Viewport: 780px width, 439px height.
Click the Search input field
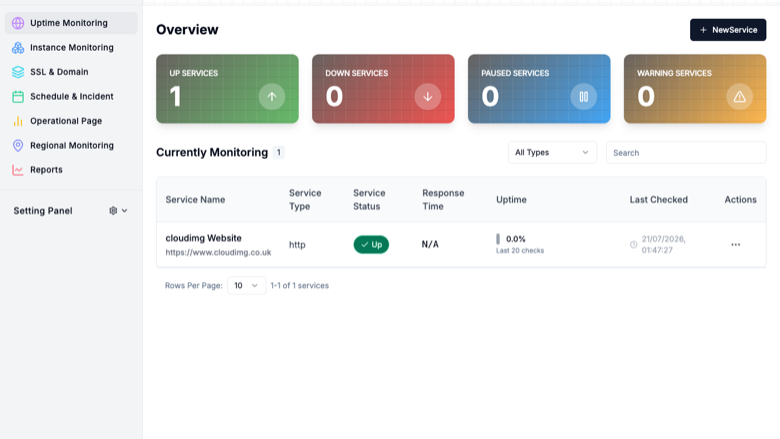pos(686,153)
